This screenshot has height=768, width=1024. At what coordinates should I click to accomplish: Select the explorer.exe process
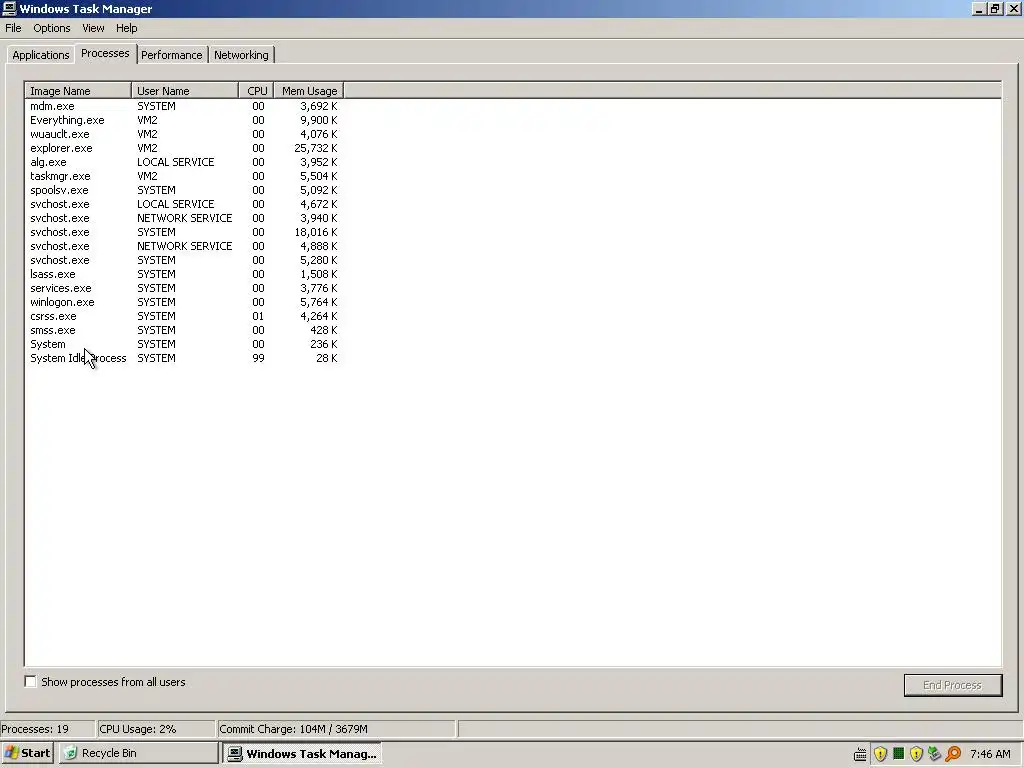pos(184,148)
